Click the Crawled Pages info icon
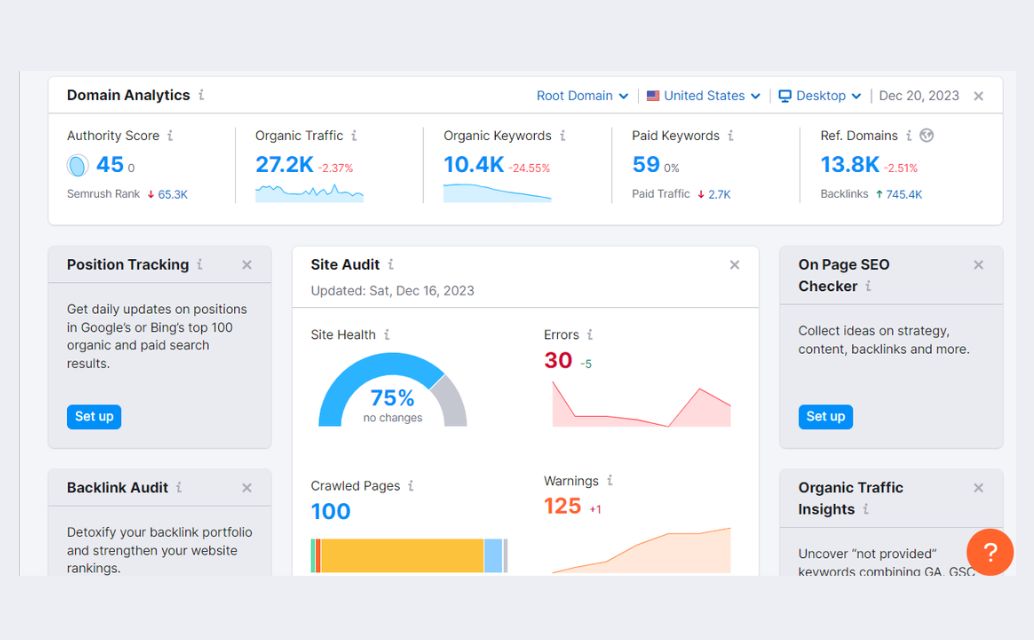Screen dimensions: 1034x640 coord(410,486)
